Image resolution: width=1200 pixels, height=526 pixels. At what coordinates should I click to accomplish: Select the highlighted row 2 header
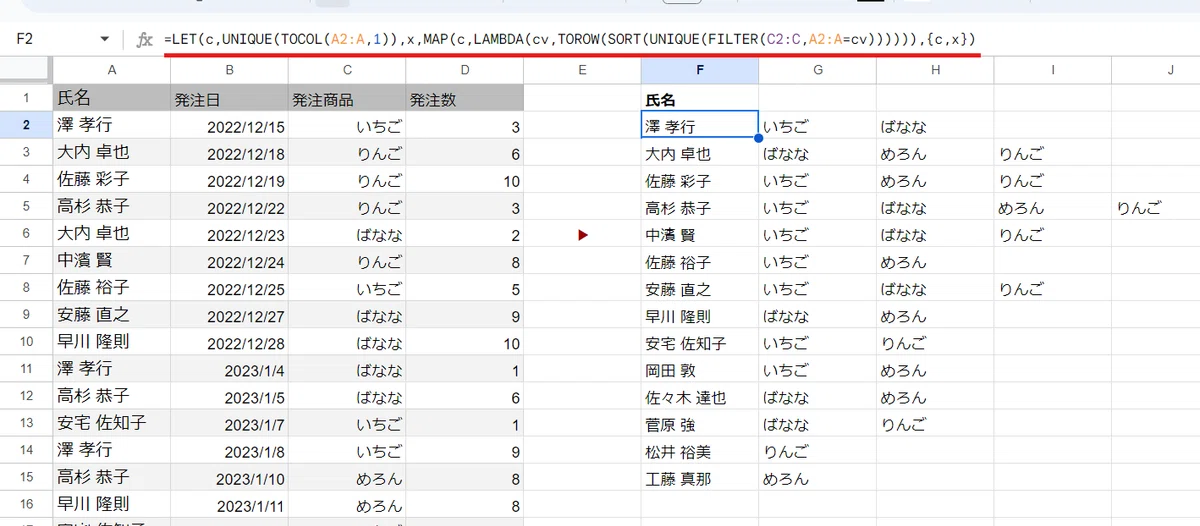pyautogui.click(x=26, y=125)
